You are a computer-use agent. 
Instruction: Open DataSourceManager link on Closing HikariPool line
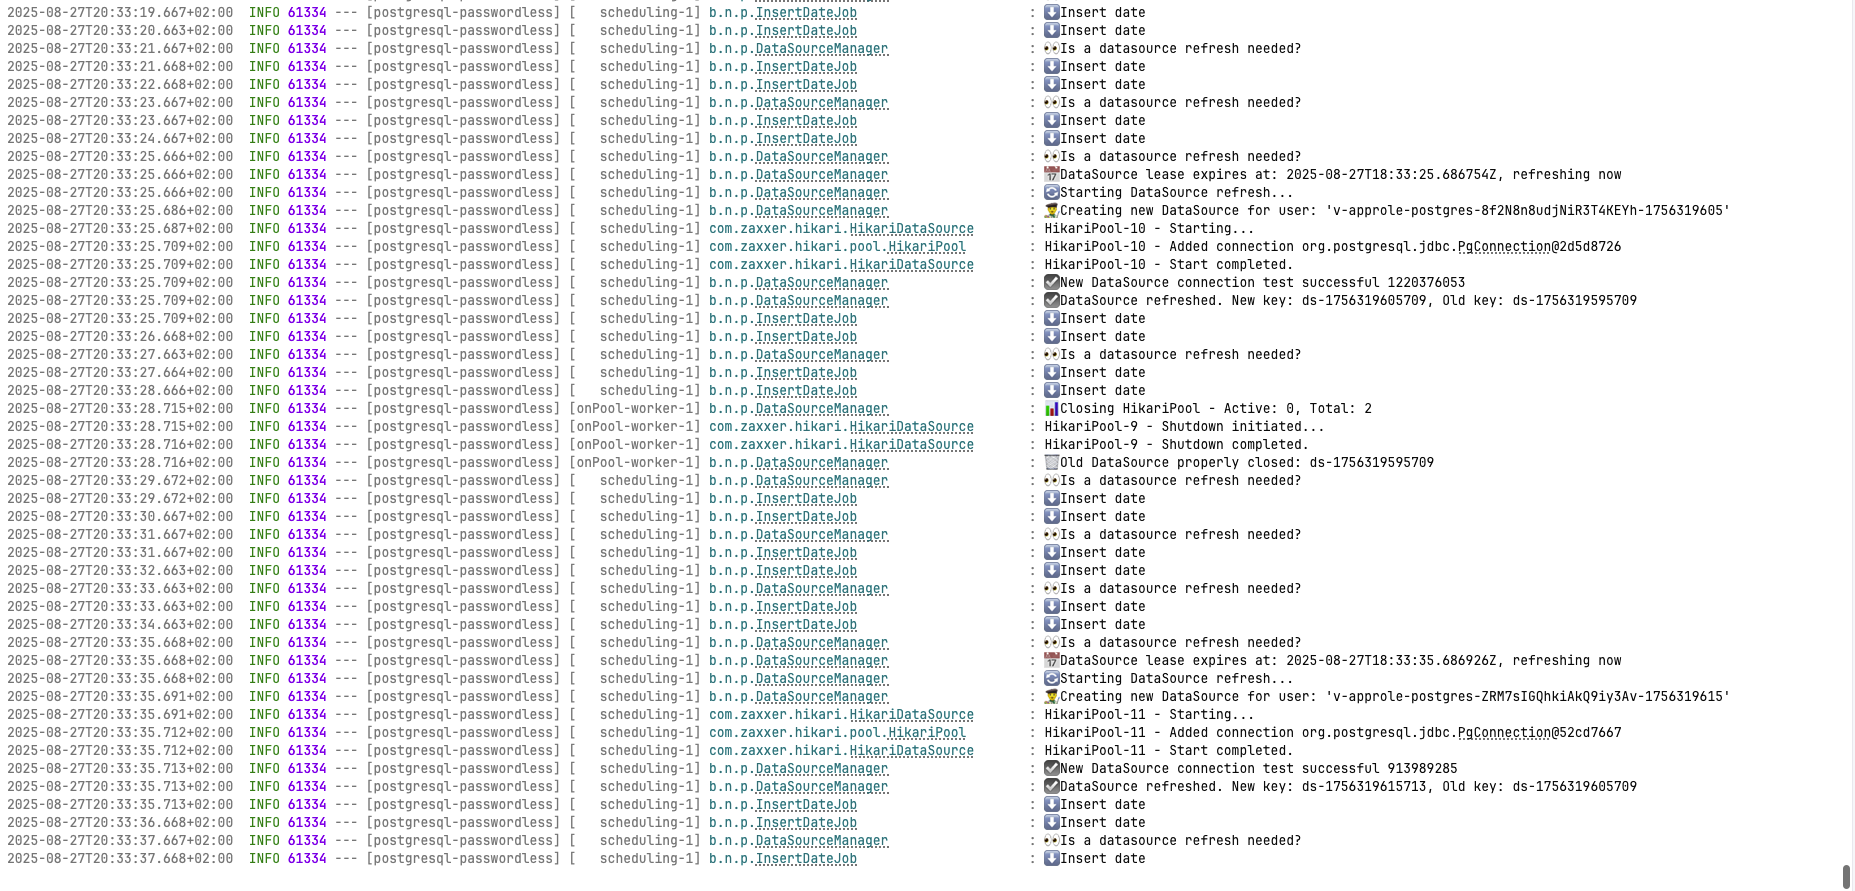coord(821,408)
